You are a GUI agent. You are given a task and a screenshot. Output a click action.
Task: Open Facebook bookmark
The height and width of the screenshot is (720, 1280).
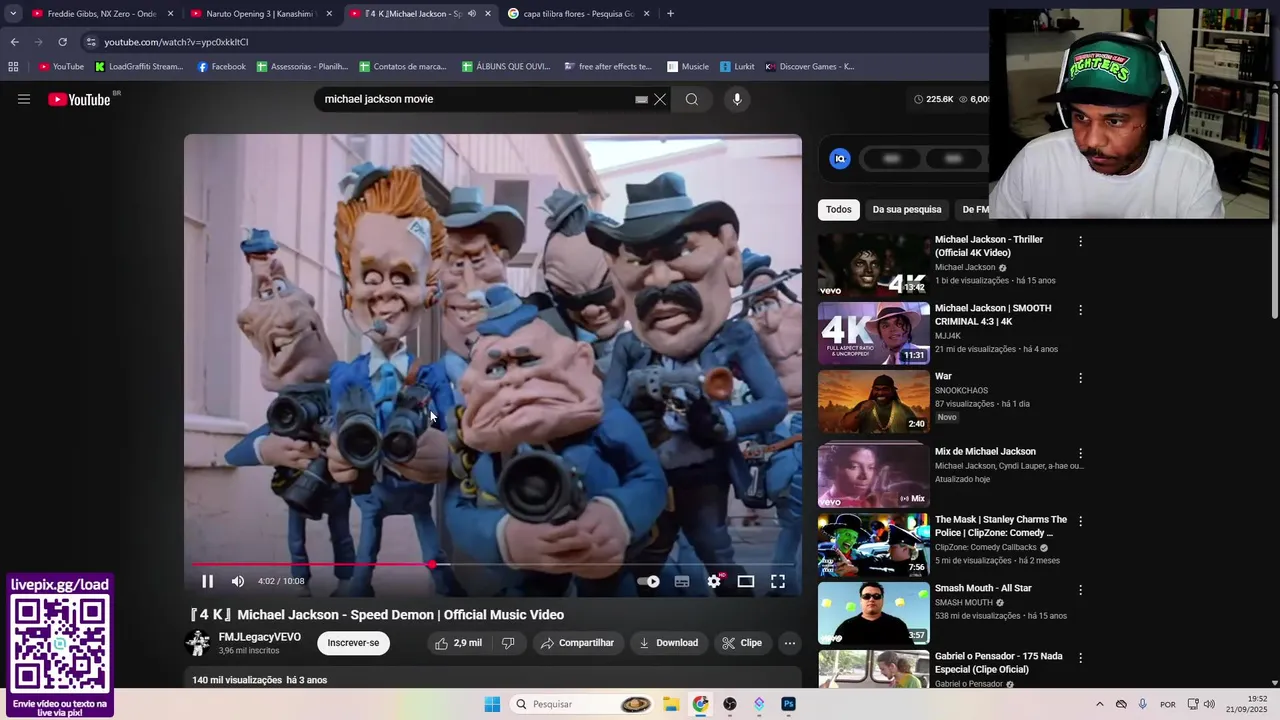pyautogui.click(x=222, y=67)
